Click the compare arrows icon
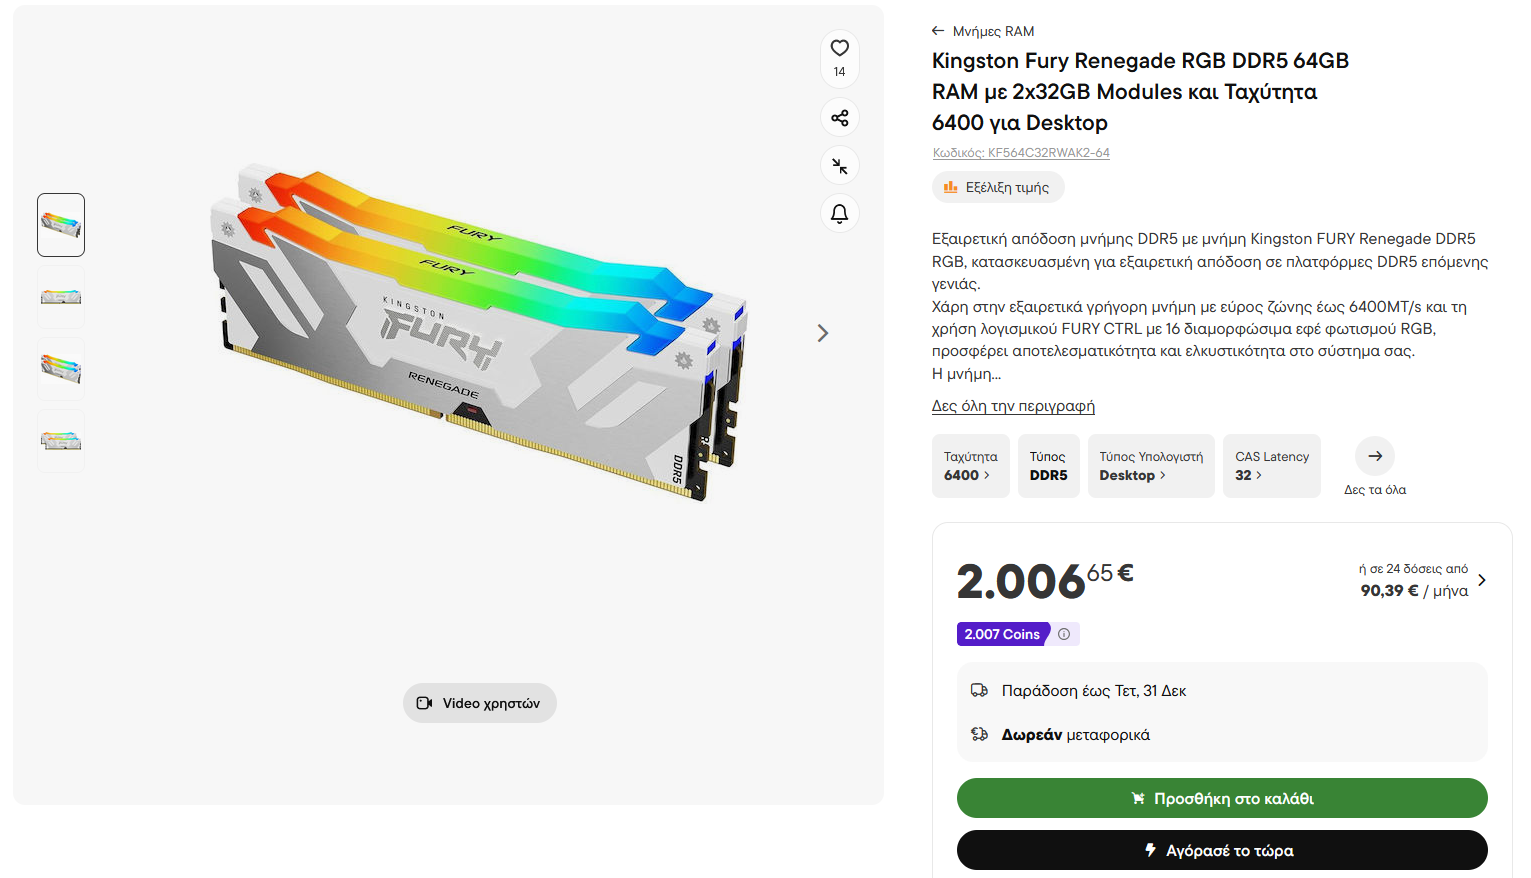Screen dimensions: 1531x878 [x=839, y=166]
